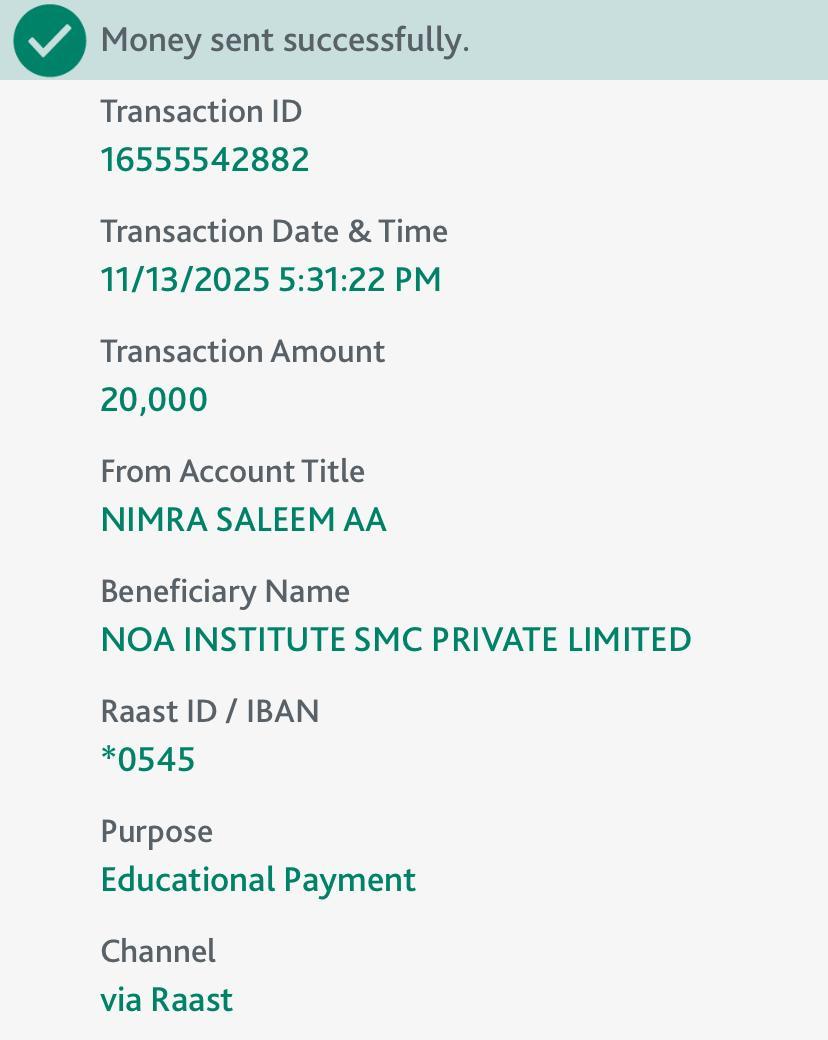Screen dimensions: 828x1040
Task: Select beneficiary NOA INSTITUTE SMC PRIVATE LIMITED
Action: [396, 640]
